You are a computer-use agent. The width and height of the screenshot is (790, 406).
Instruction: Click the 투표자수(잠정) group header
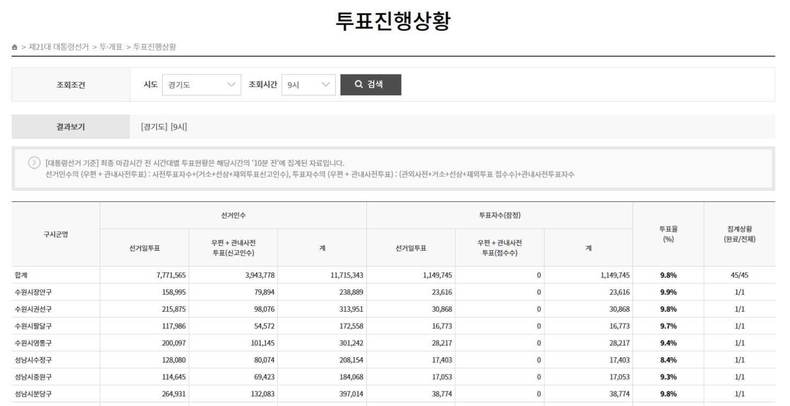[500, 215]
